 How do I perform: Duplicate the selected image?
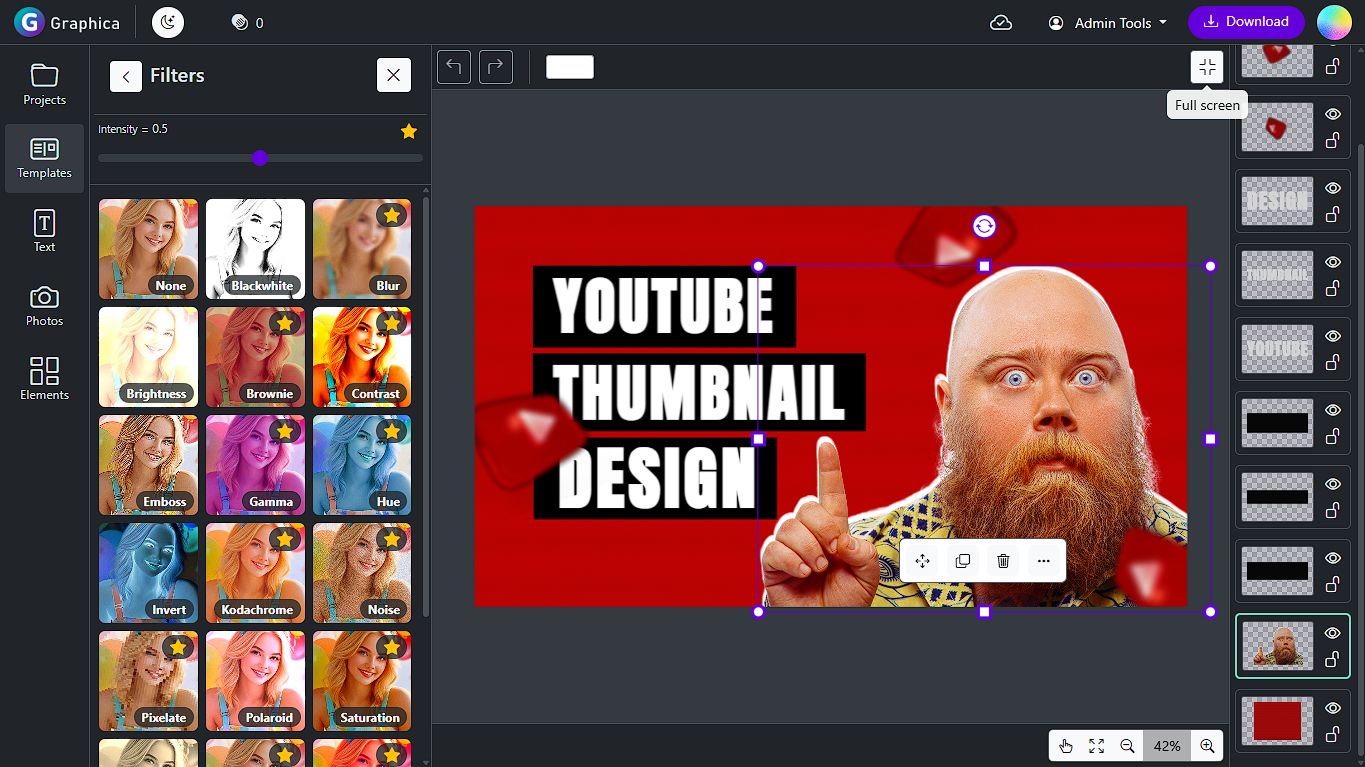click(963, 561)
